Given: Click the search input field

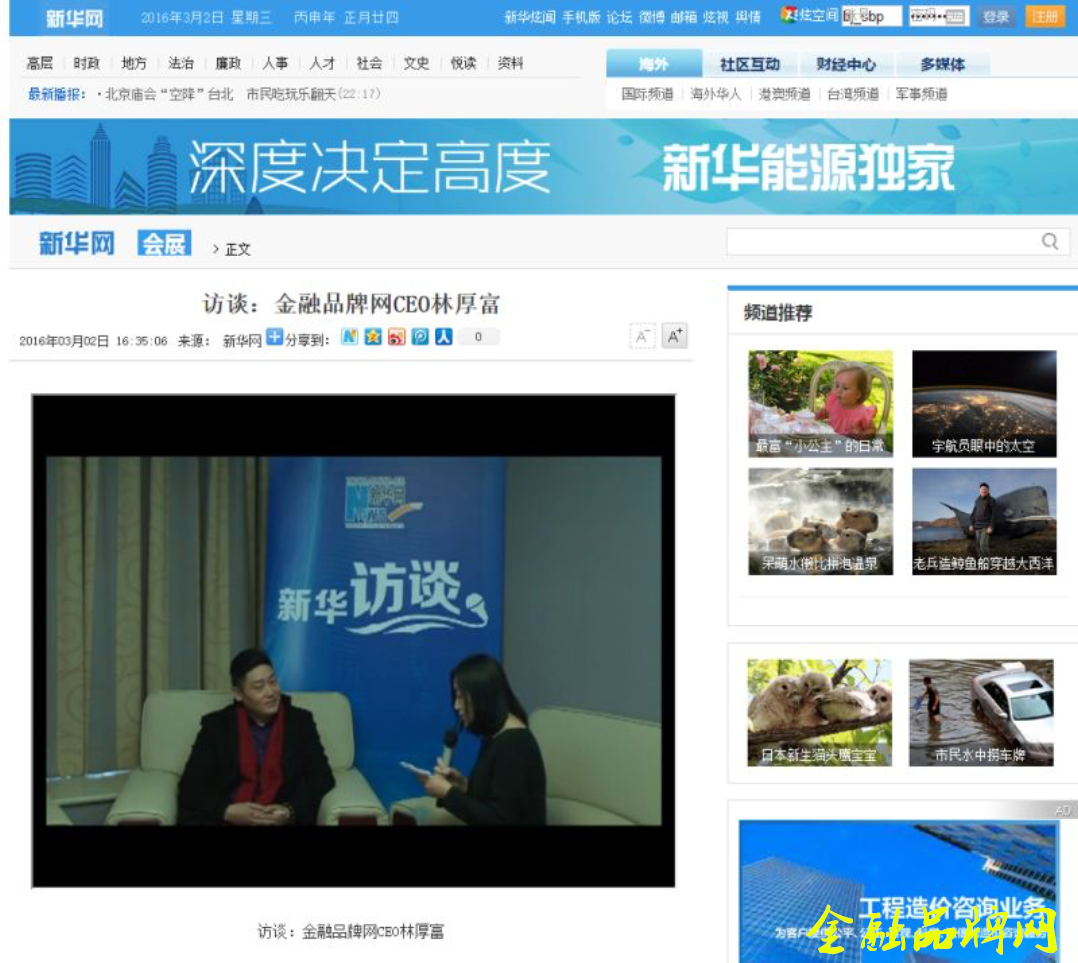Looking at the screenshot, I should click(882, 241).
